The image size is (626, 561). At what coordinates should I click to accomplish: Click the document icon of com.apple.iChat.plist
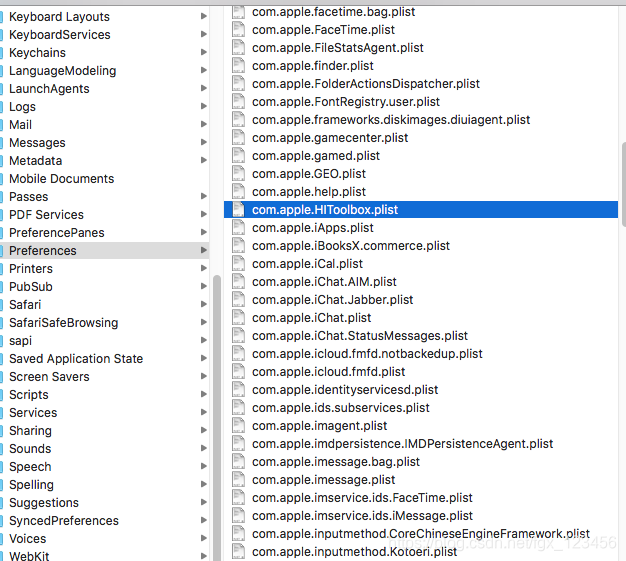tap(238, 317)
